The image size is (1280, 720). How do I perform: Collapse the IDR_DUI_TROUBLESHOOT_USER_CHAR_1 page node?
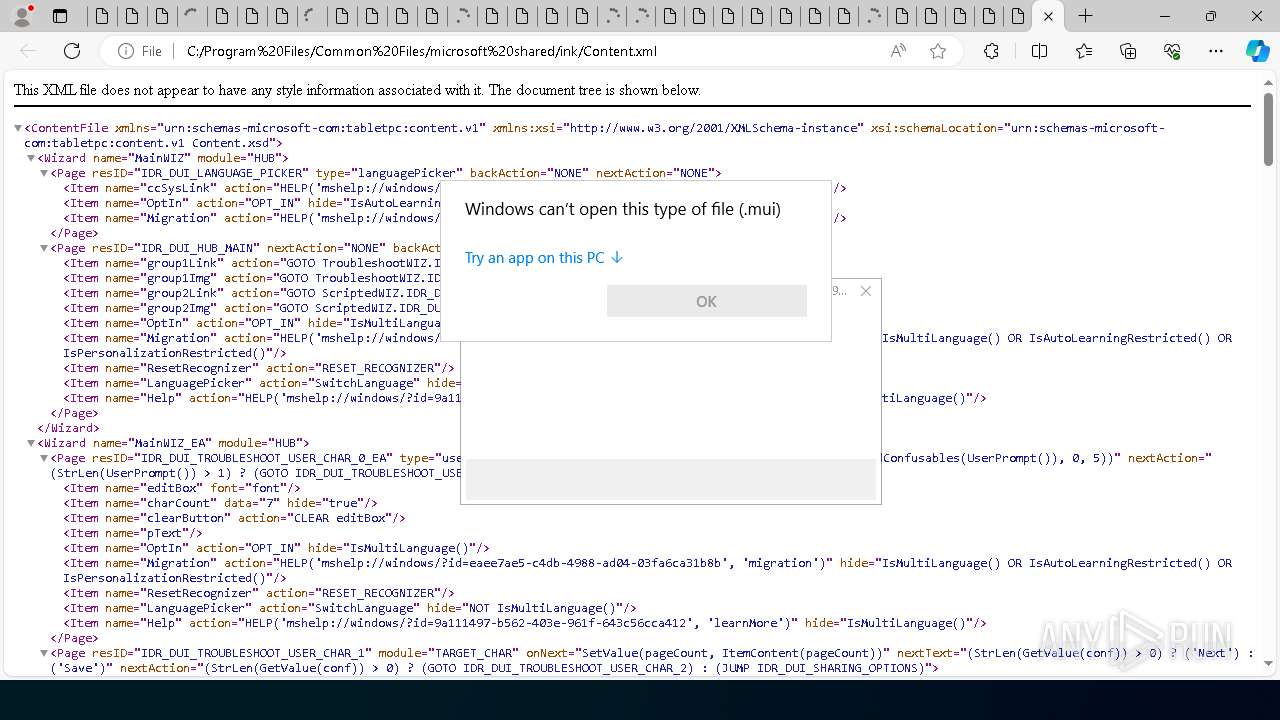pos(44,653)
